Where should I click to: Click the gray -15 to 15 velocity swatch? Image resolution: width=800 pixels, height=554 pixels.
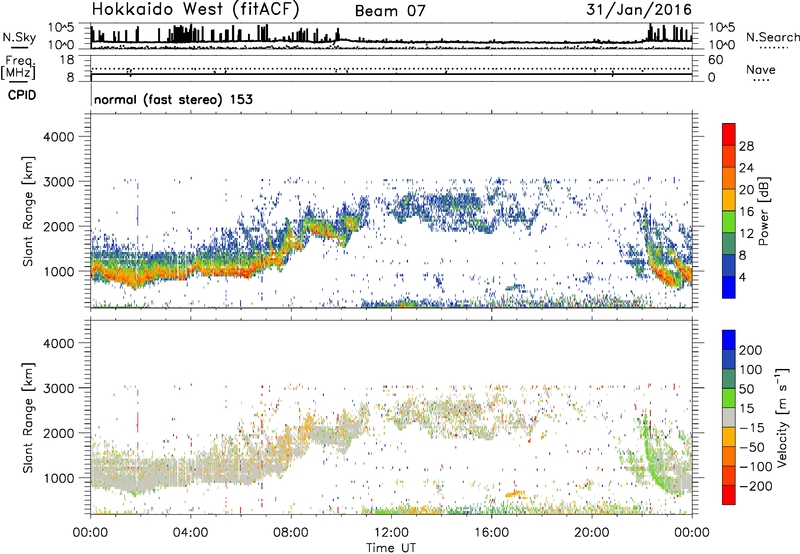point(729,417)
